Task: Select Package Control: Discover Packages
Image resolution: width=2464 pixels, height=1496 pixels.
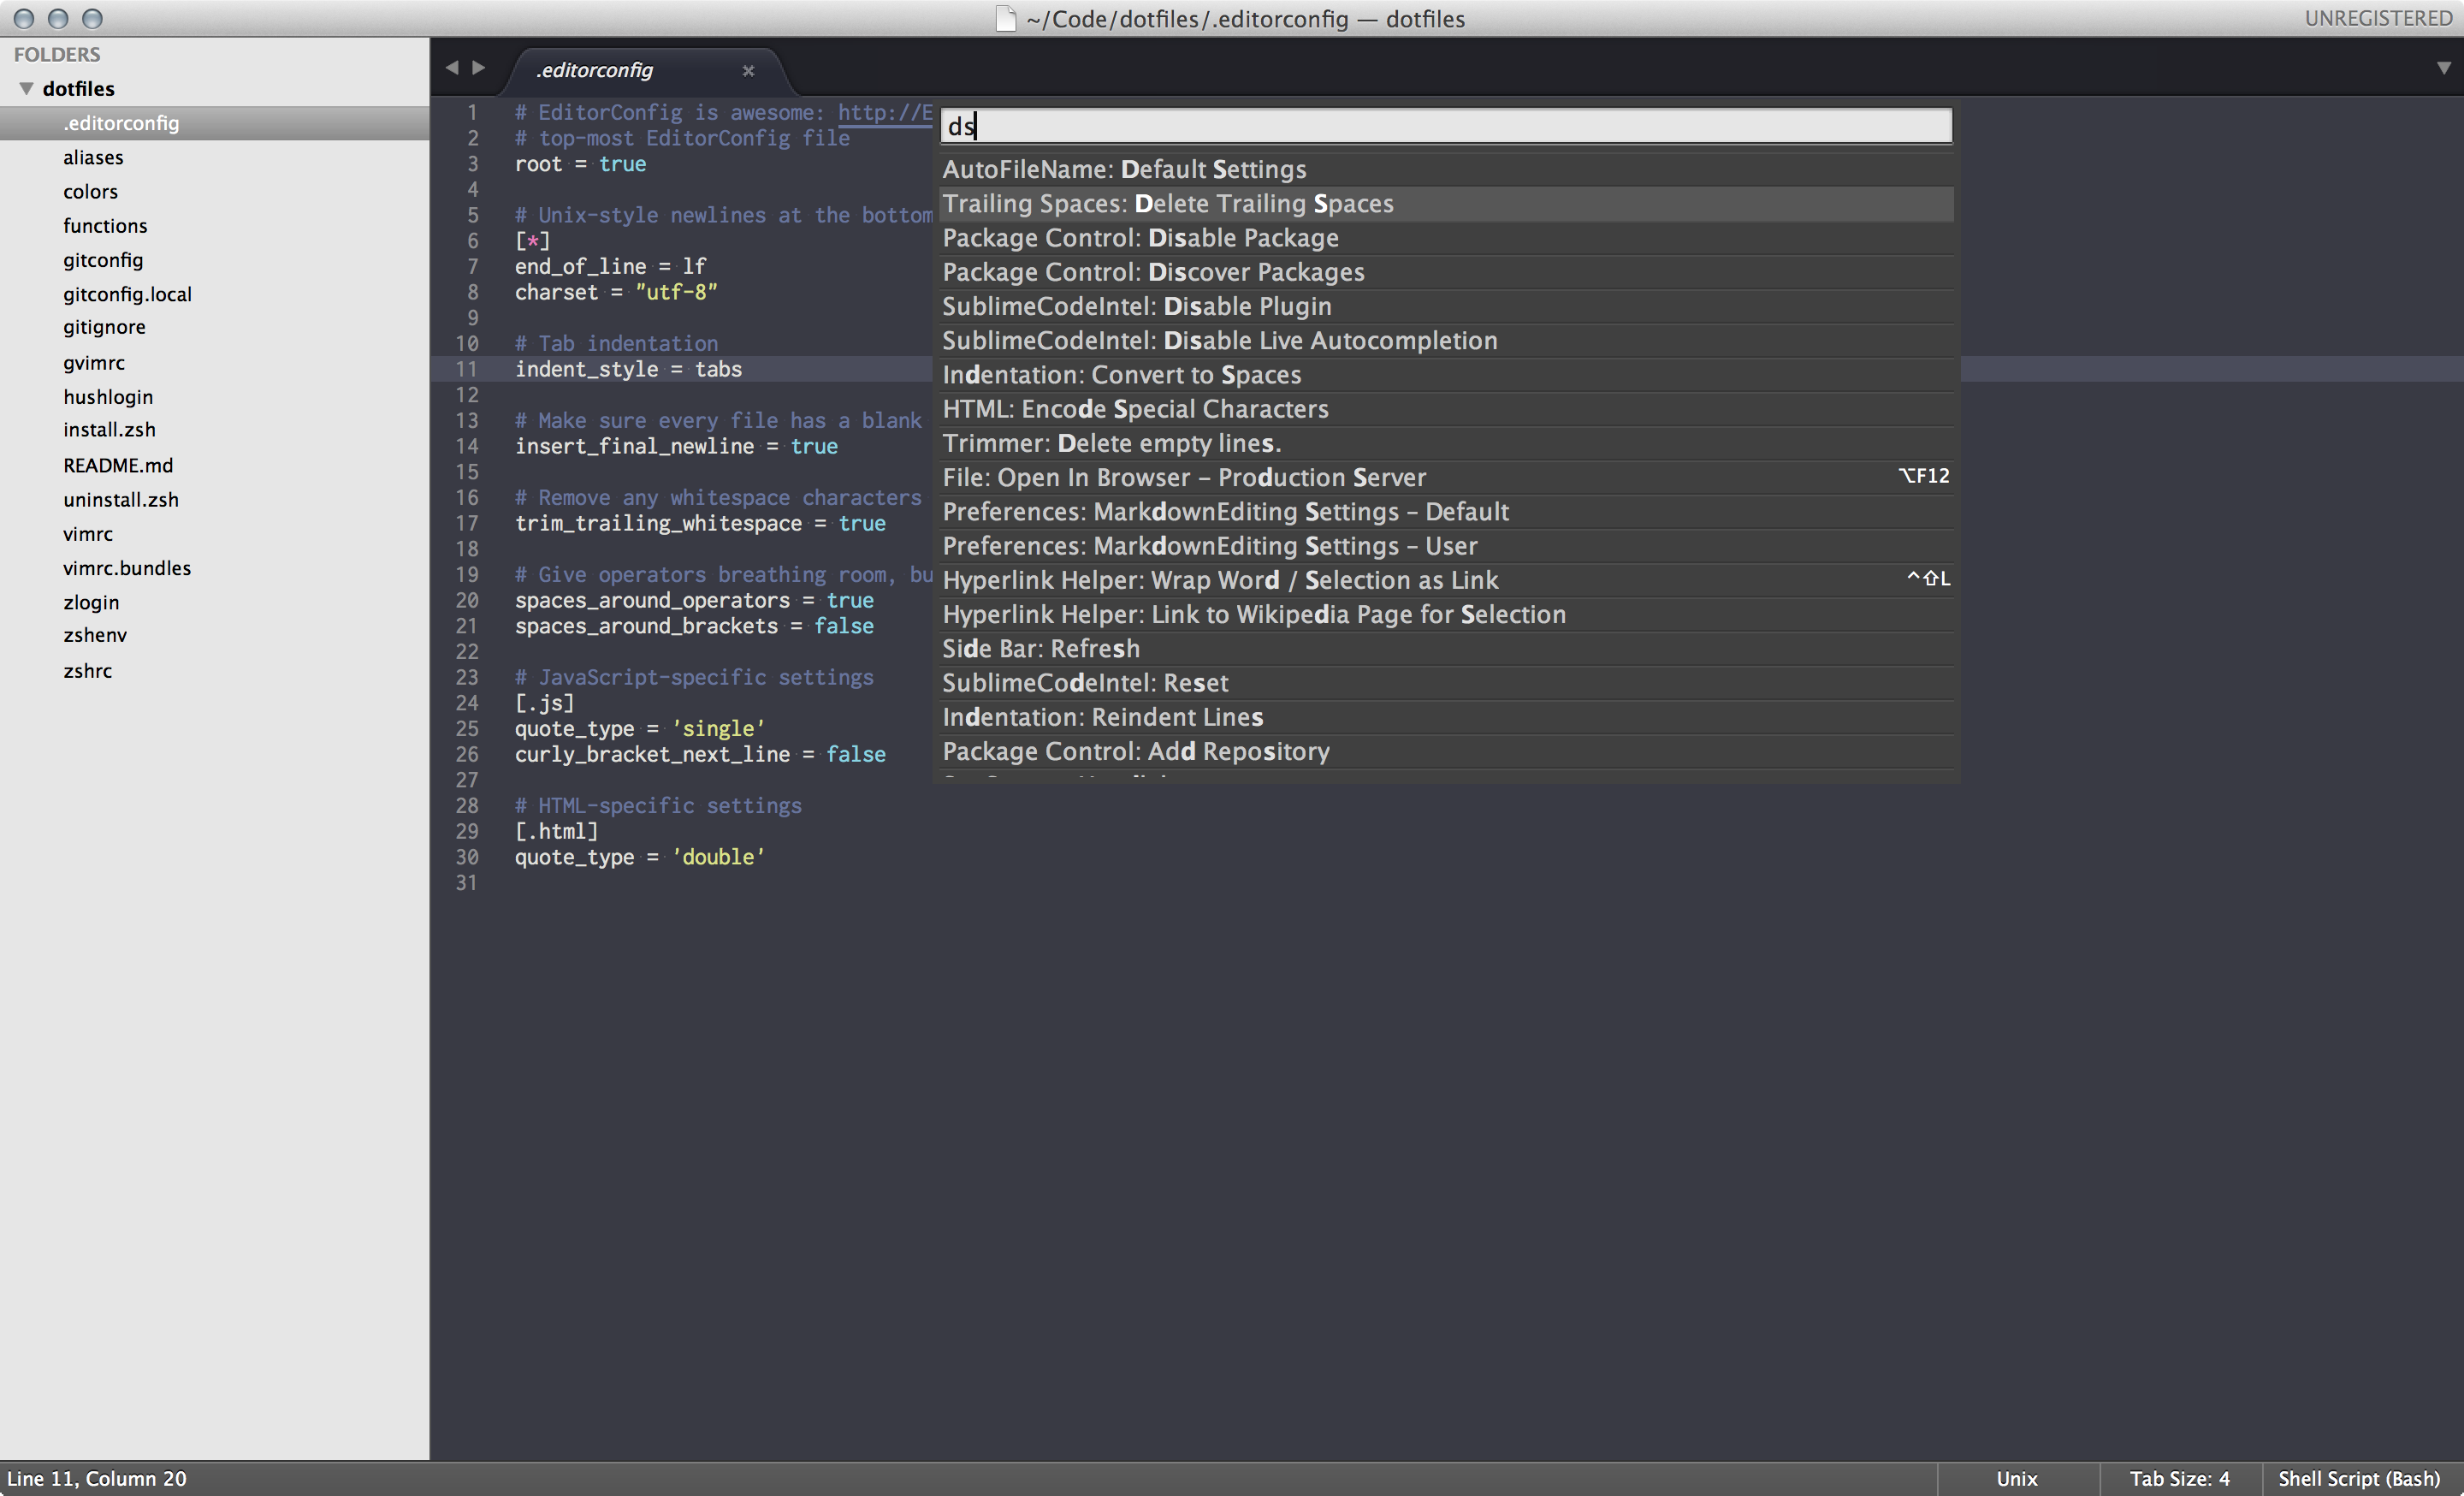Action: (x=1446, y=271)
